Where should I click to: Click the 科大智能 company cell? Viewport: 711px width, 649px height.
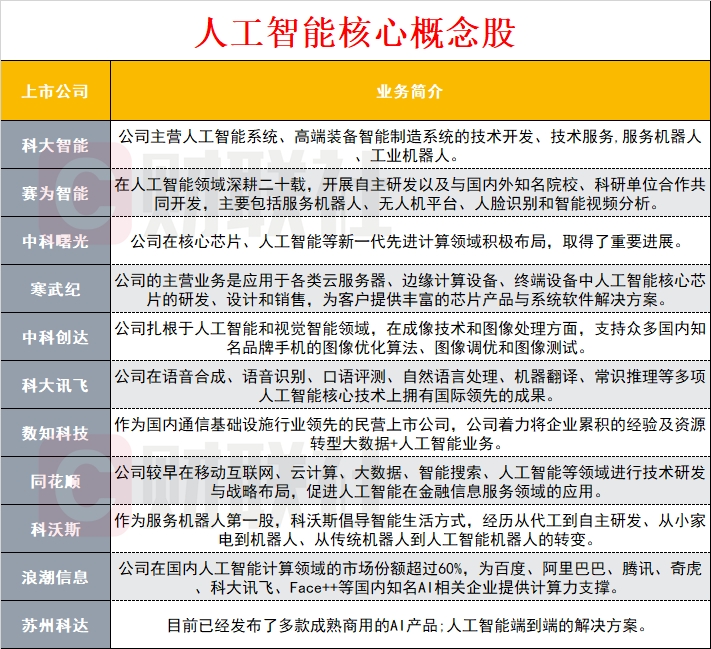point(55,146)
